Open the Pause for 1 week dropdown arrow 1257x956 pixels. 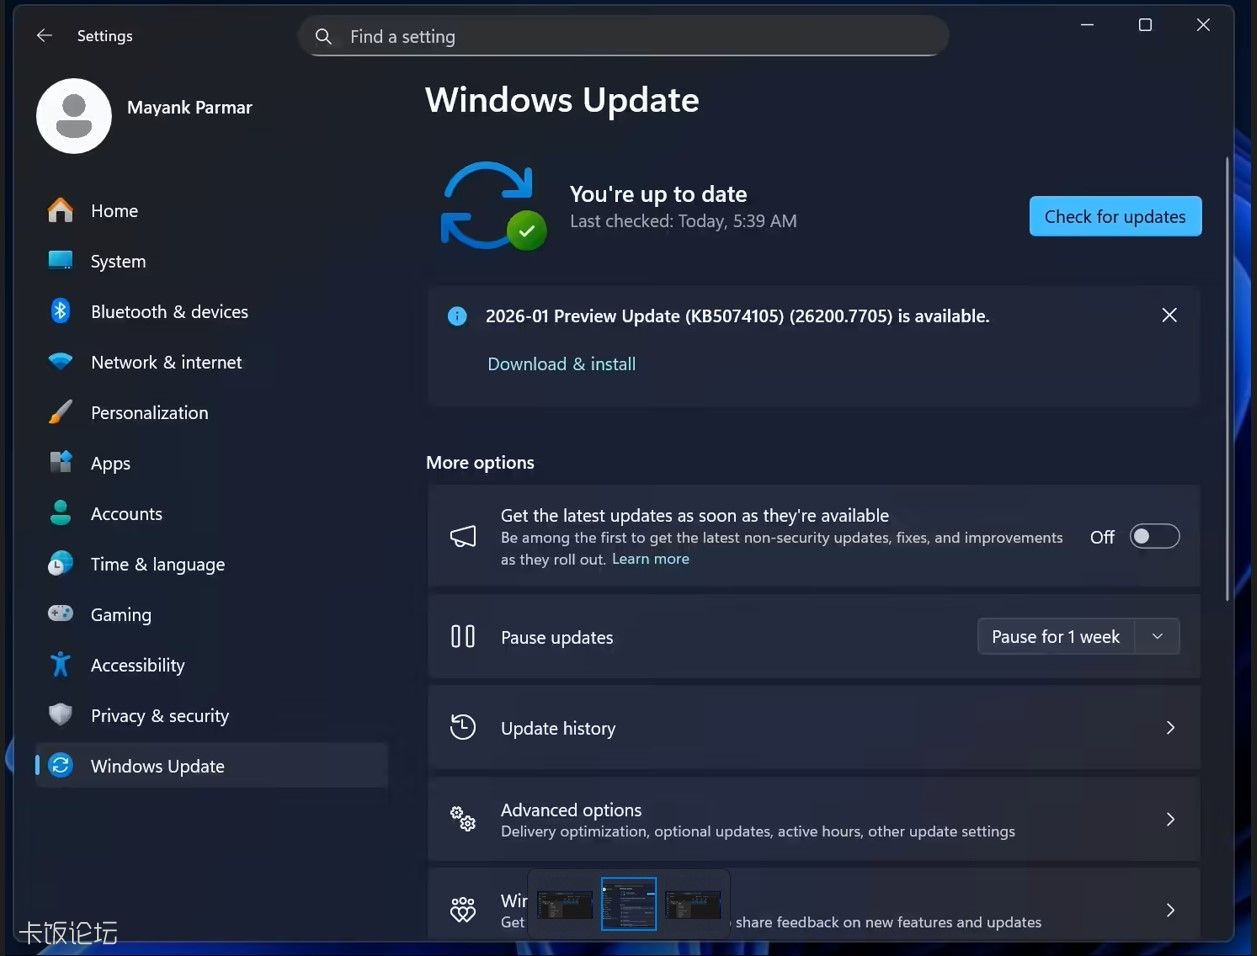(x=1157, y=637)
